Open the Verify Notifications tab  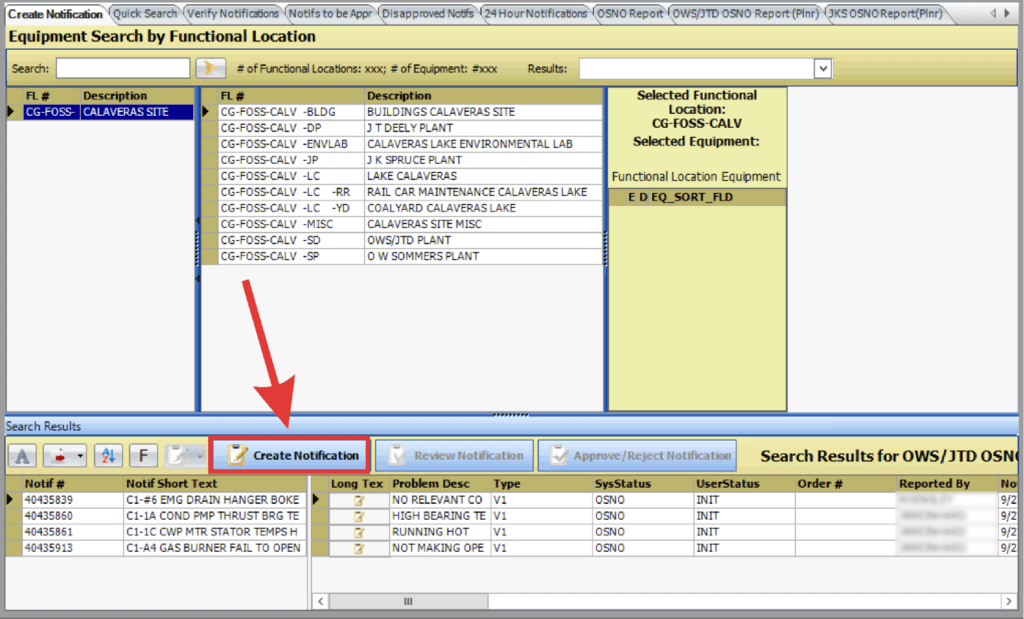233,14
